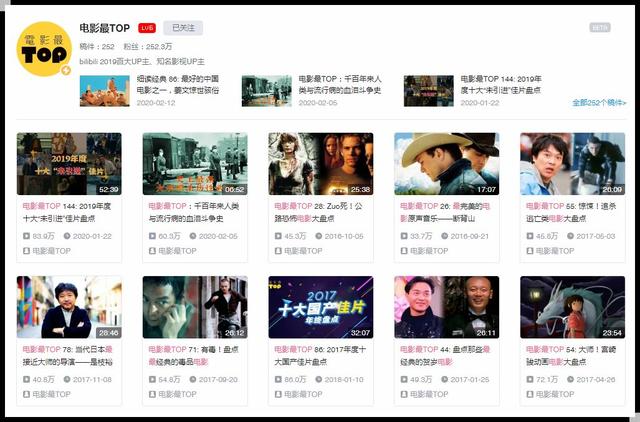Select the 稿件：252 count text
This screenshot has width=640, height=422.
97,47
